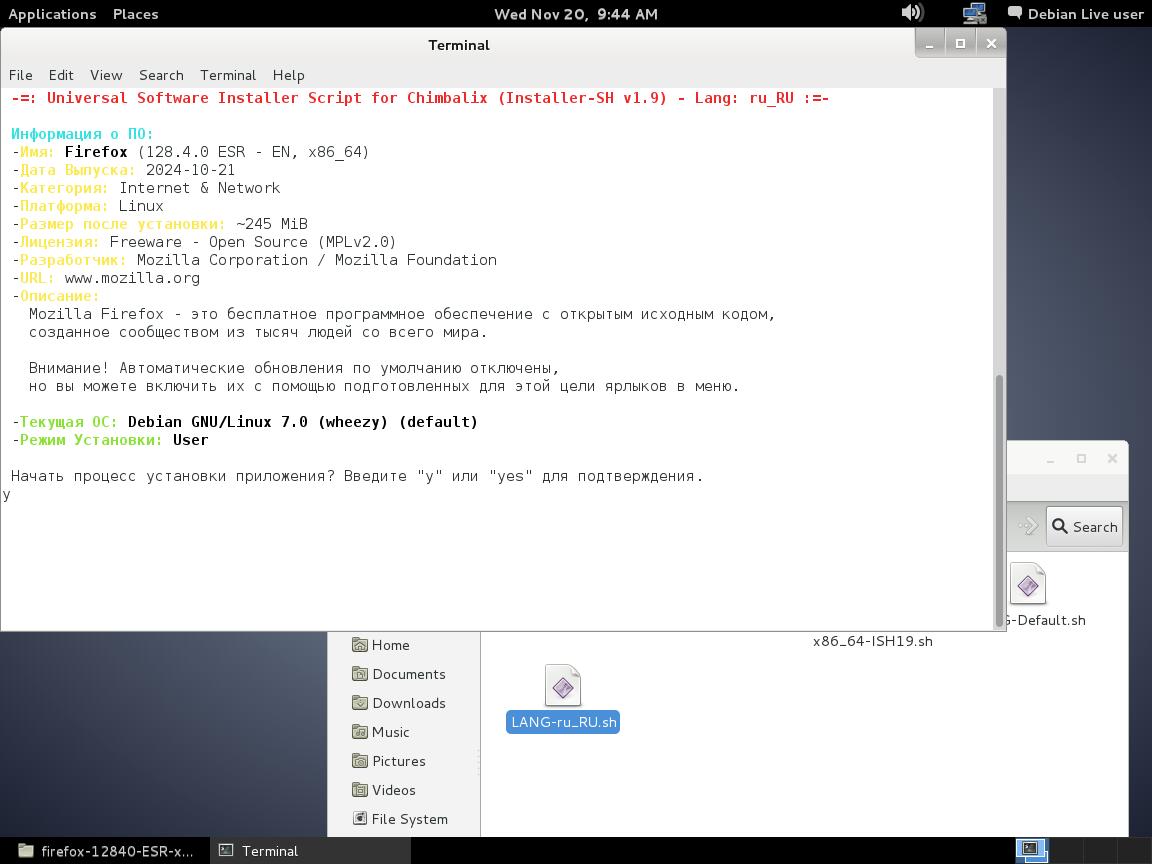Close the Terminal window
This screenshot has width=1152, height=864.
pos(991,44)
